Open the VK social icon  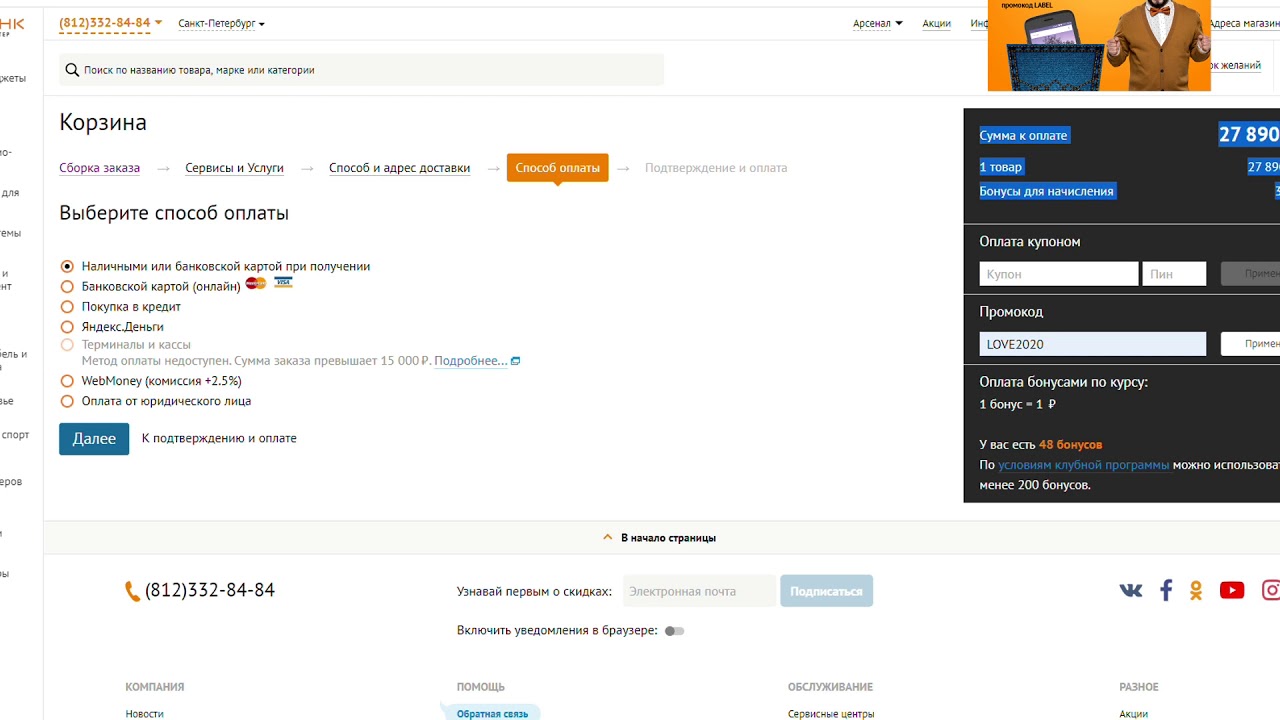click(x=1131, y=590)
